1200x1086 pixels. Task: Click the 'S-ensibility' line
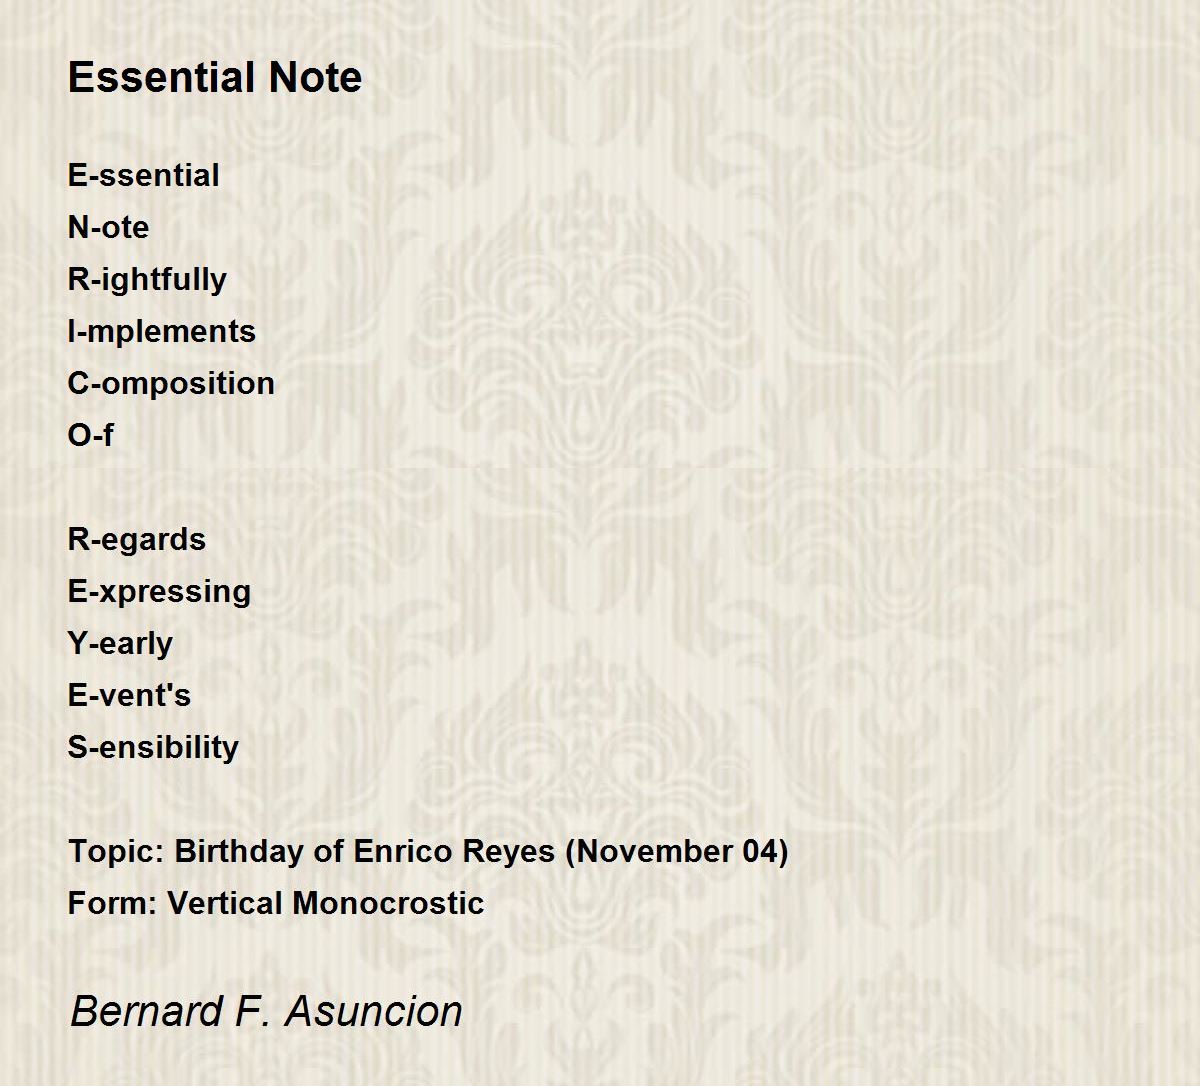(x=153, y=748)
